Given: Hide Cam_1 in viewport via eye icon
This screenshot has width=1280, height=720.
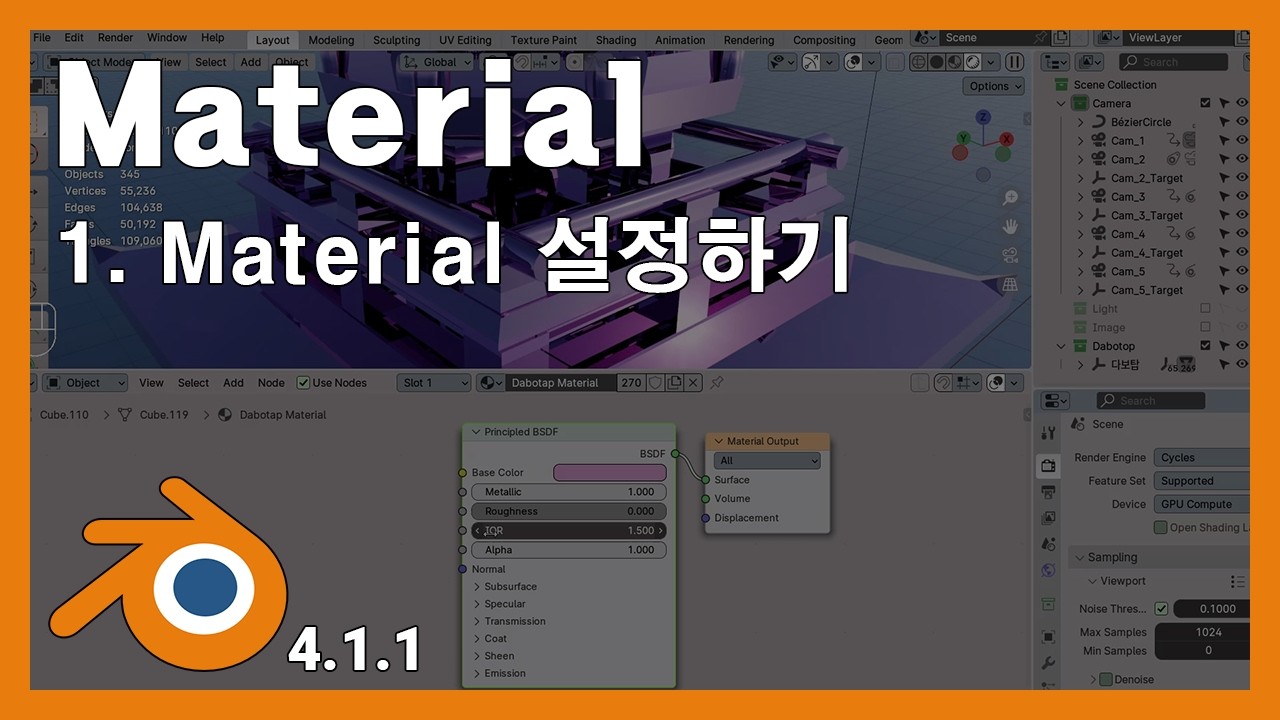Looking at the screenshot, I should point(1241,141).
